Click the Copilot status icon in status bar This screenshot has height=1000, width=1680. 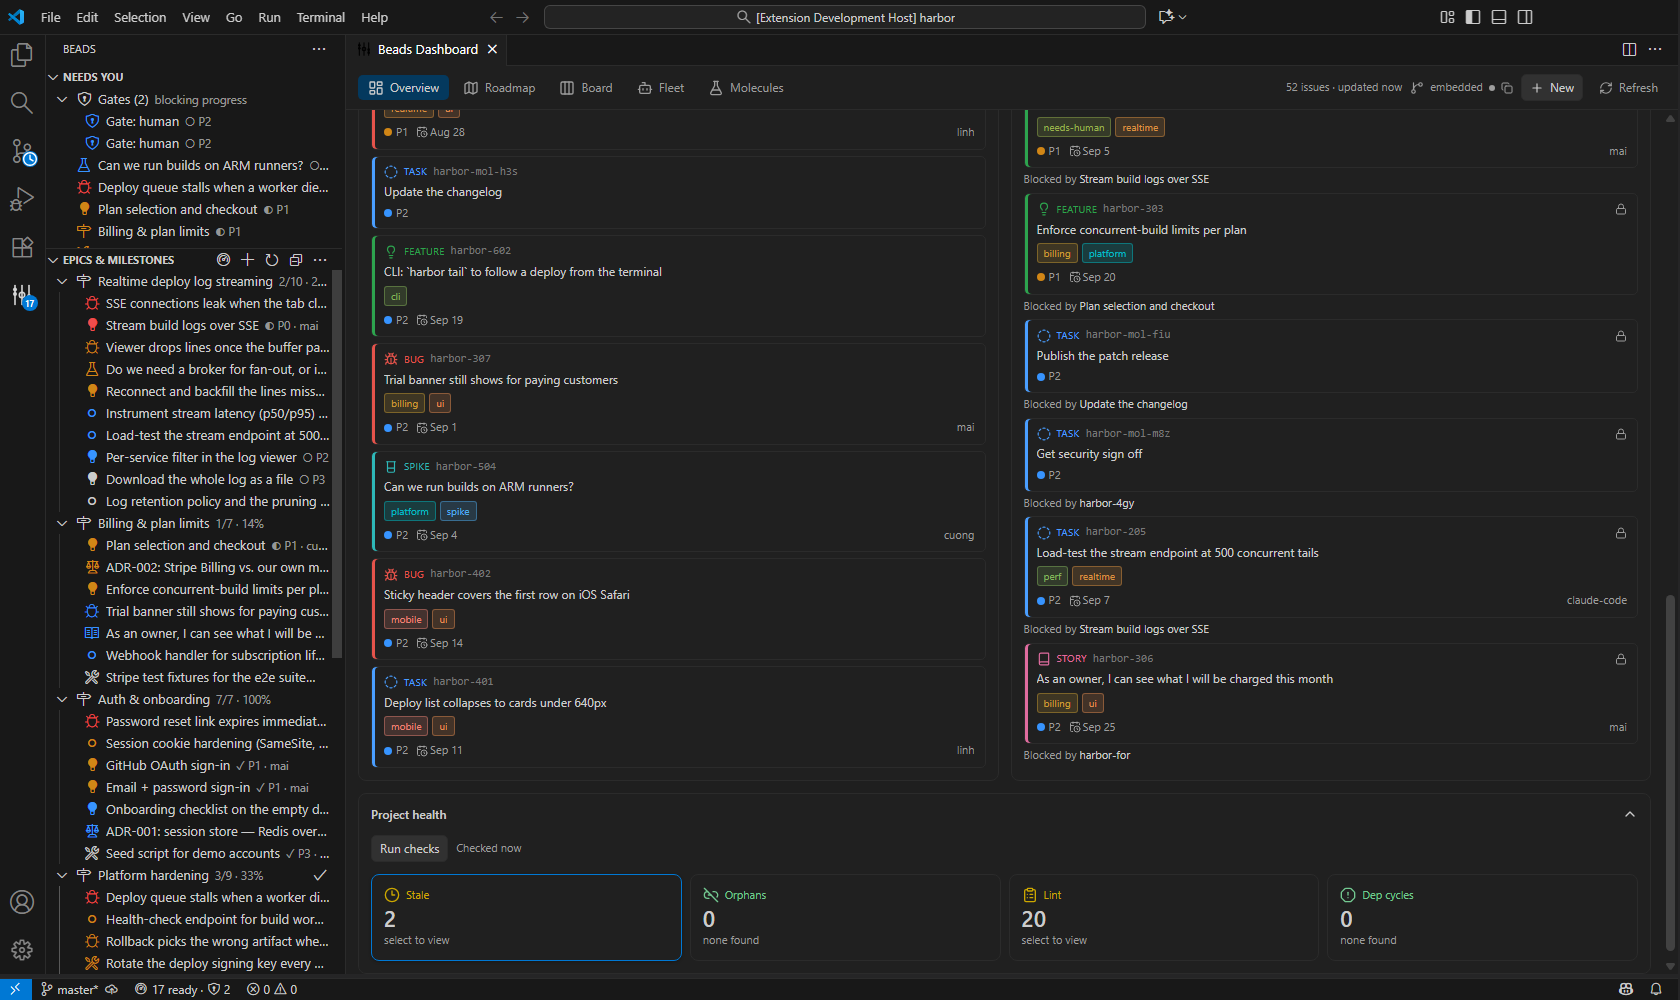tap(1626, 989)
